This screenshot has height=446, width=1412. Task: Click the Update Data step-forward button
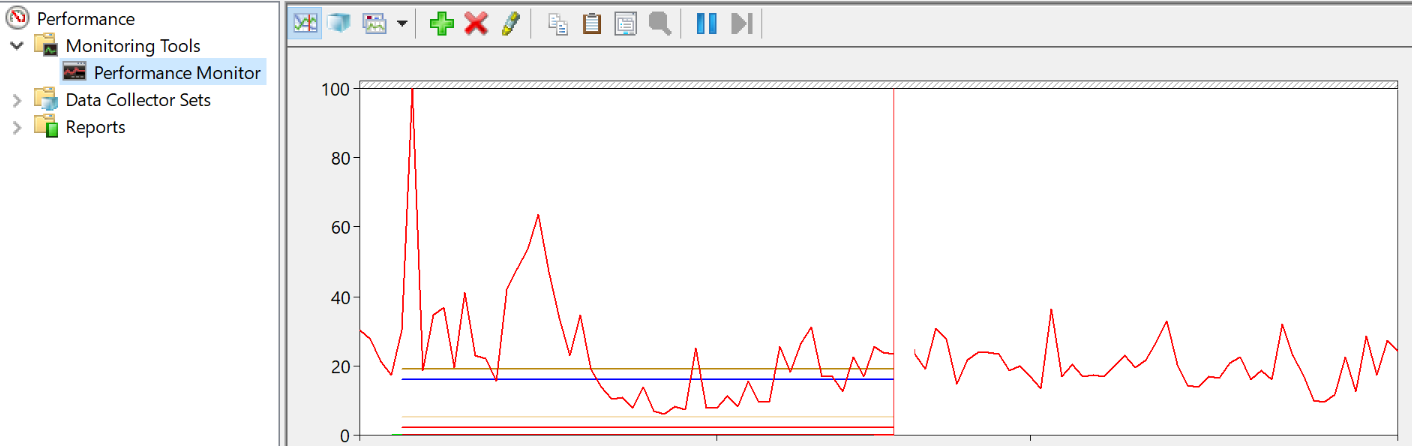click(x=741, y=24)
